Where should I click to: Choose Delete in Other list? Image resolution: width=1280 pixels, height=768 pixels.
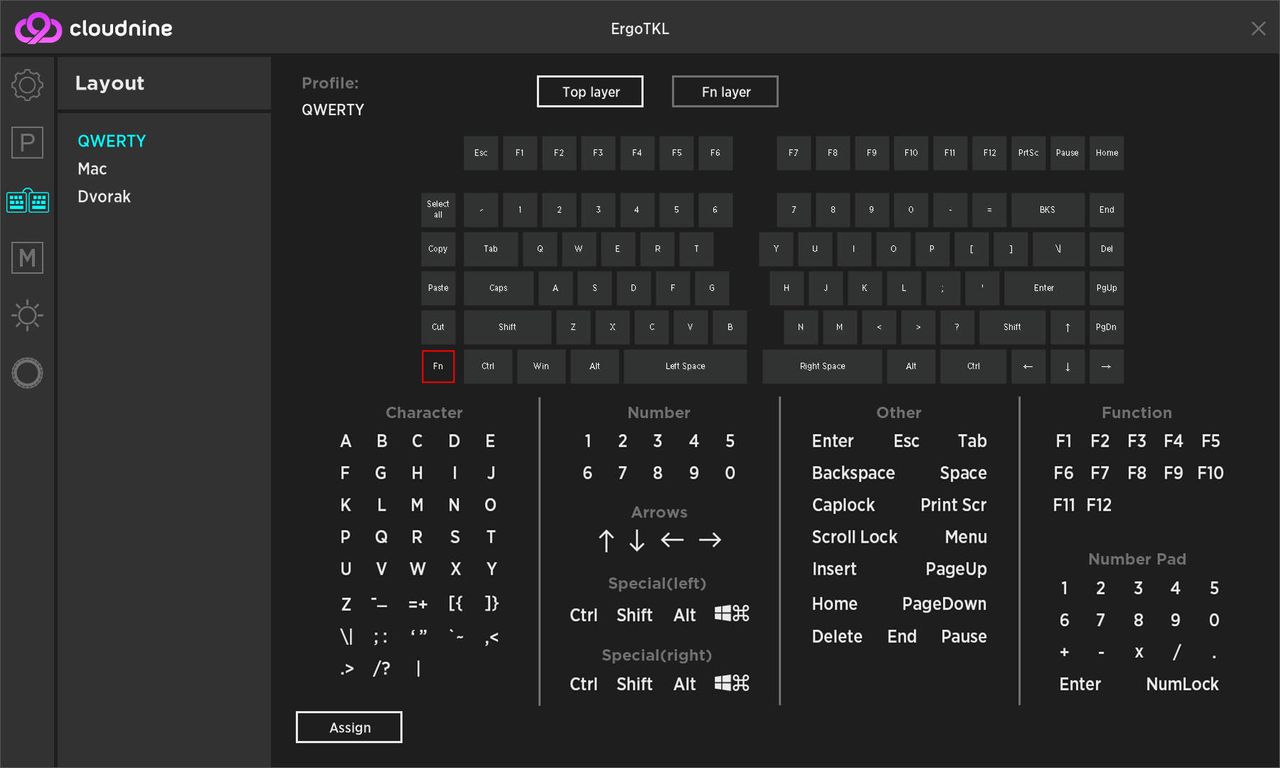tap(837, 636)
